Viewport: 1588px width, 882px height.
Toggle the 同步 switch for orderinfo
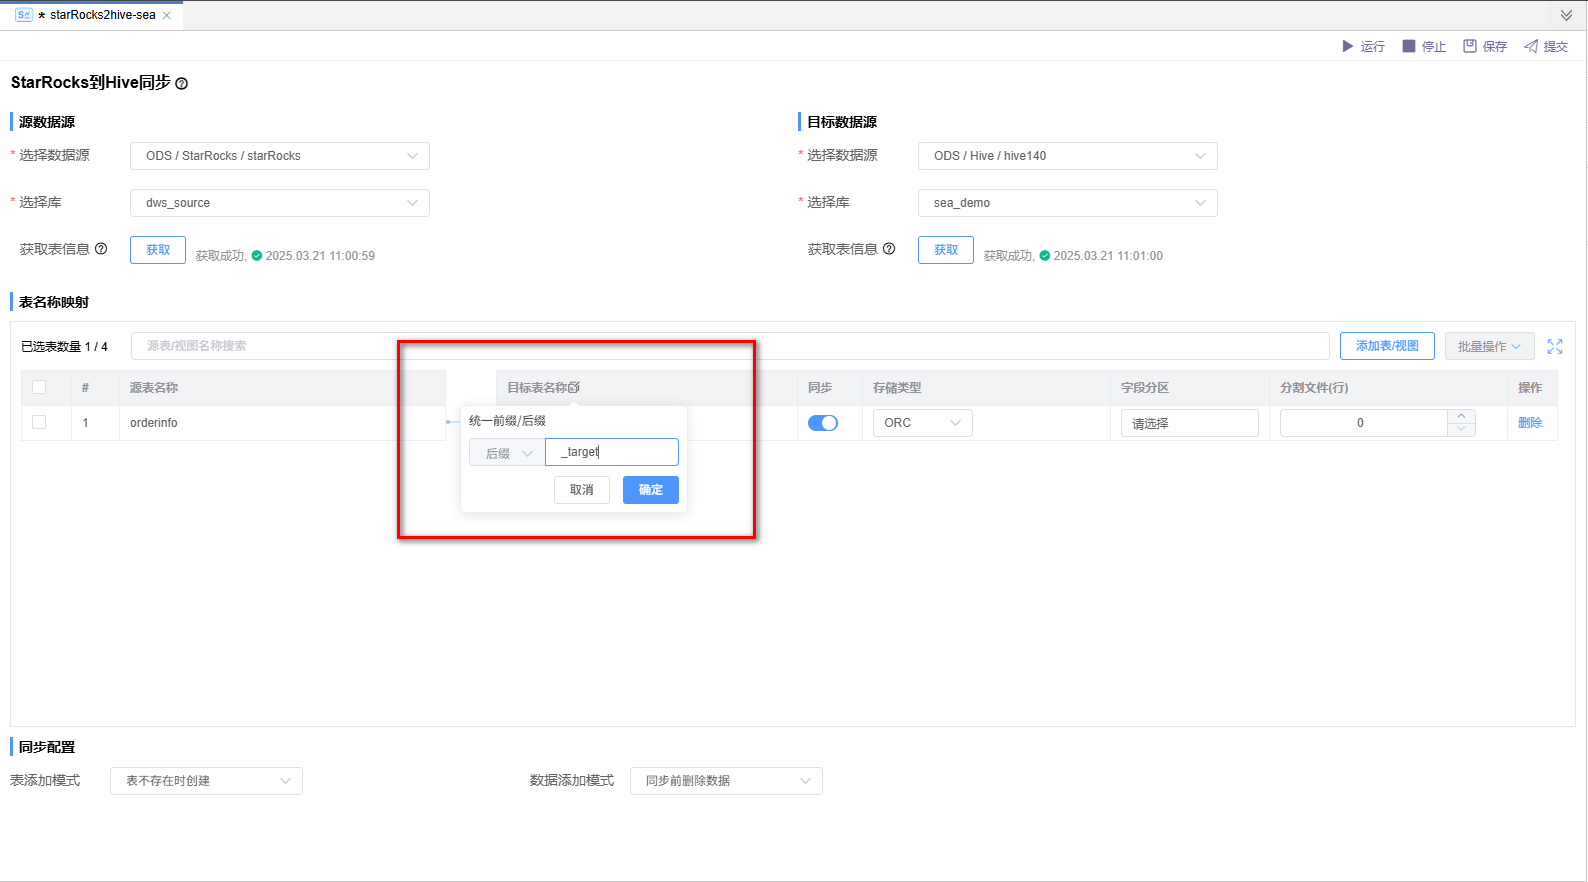click(822, 423)
